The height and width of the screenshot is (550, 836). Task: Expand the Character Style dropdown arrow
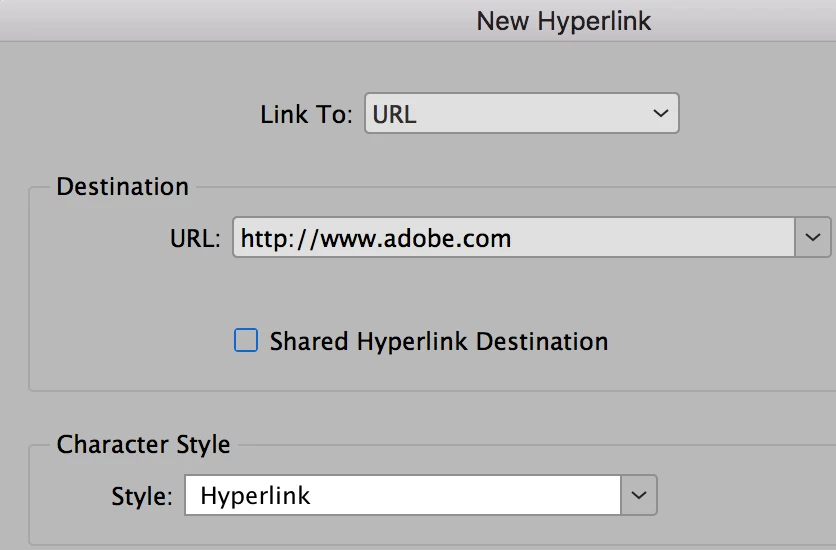tap(639, 495)
